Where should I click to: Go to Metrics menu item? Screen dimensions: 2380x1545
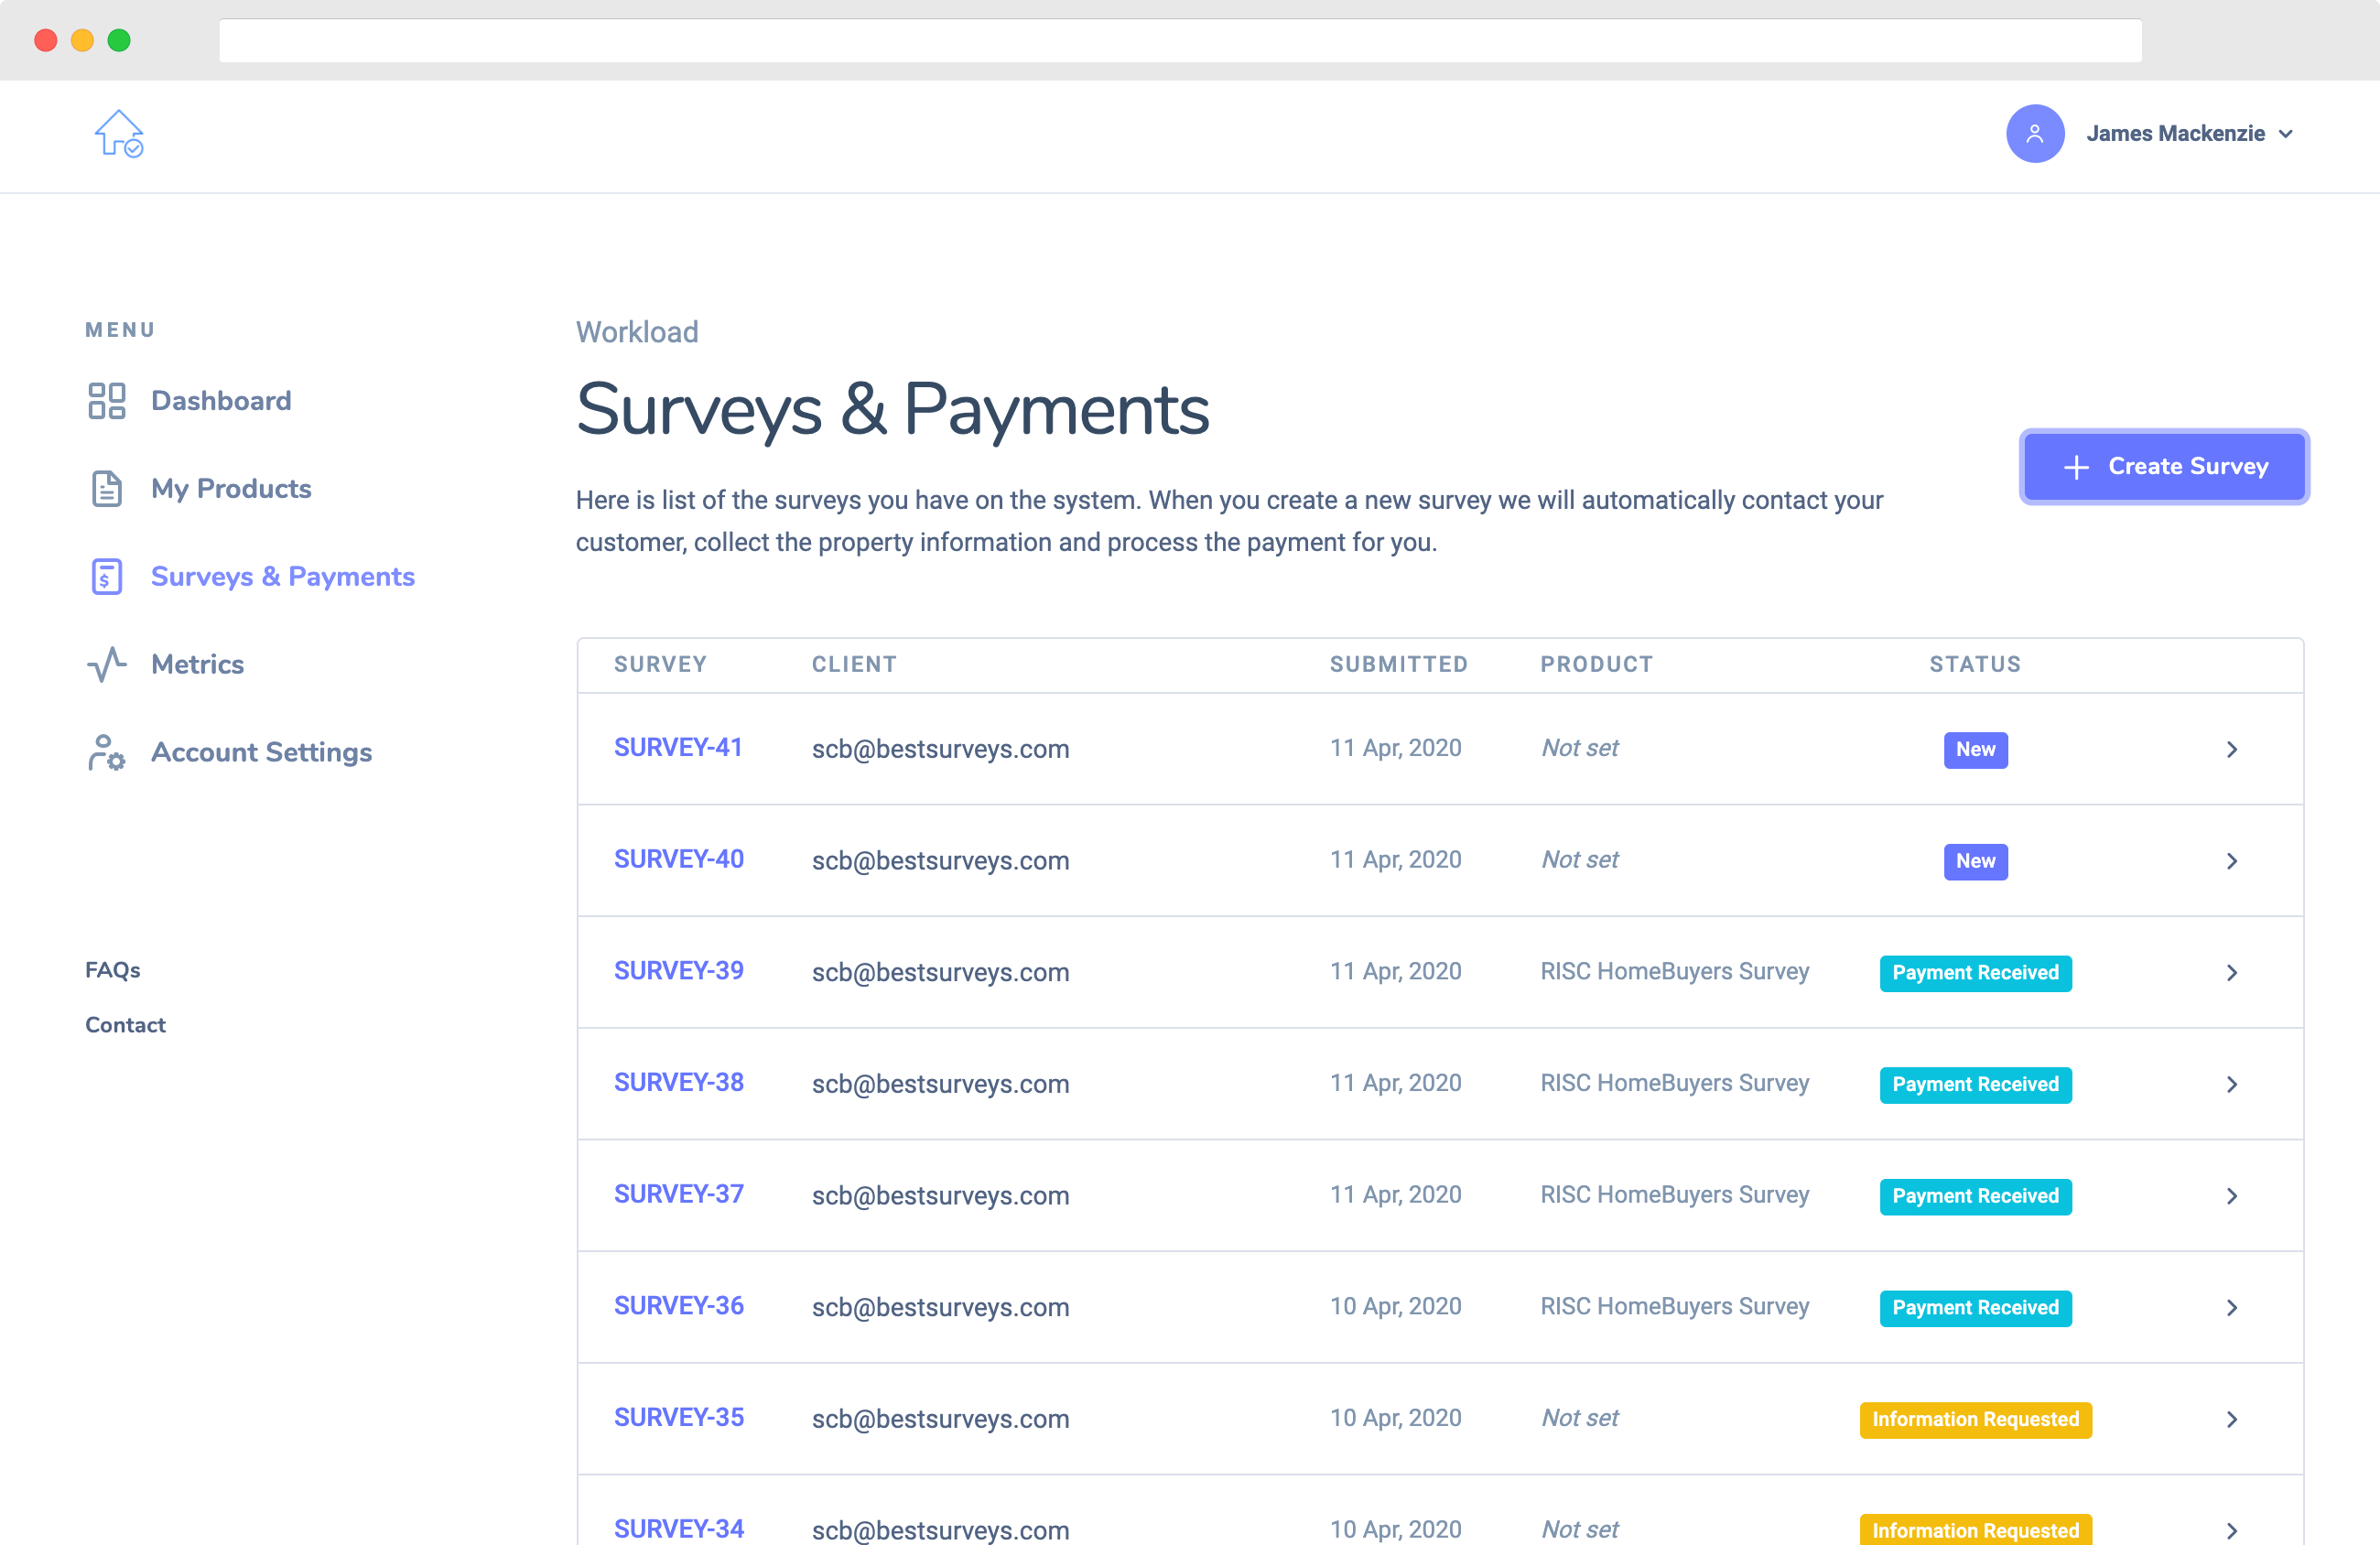point(197,664)
